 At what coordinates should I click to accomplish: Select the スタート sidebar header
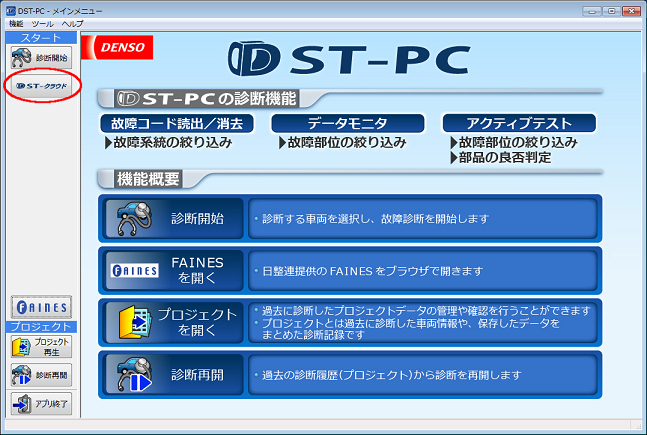(41, 38)
